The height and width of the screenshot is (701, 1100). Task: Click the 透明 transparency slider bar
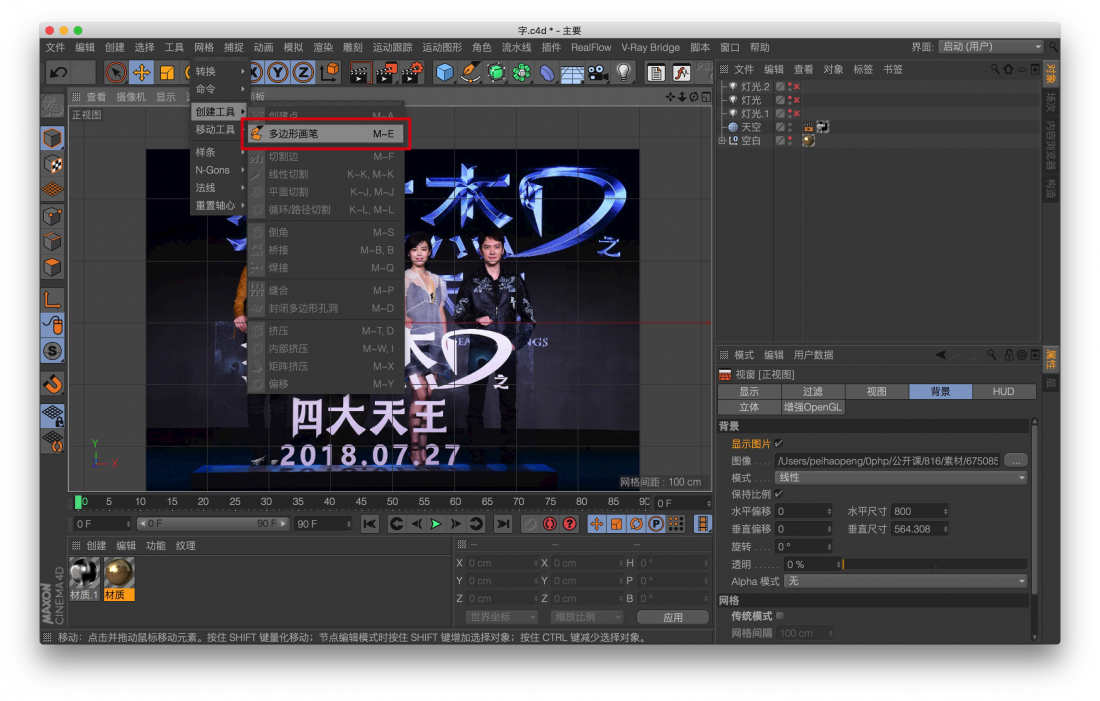[934, 564]
